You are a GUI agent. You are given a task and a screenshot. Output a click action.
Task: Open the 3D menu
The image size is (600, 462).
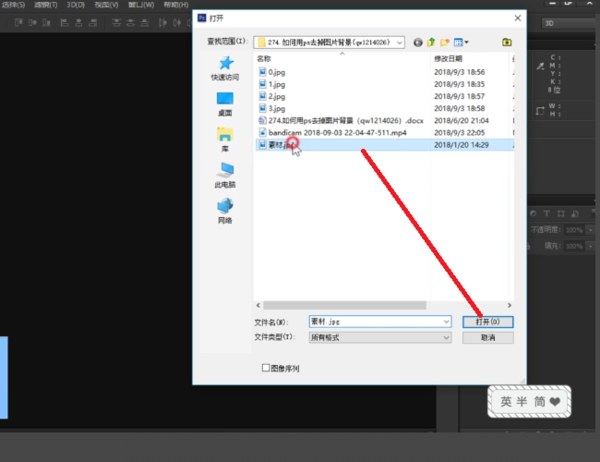click(75, 5)
